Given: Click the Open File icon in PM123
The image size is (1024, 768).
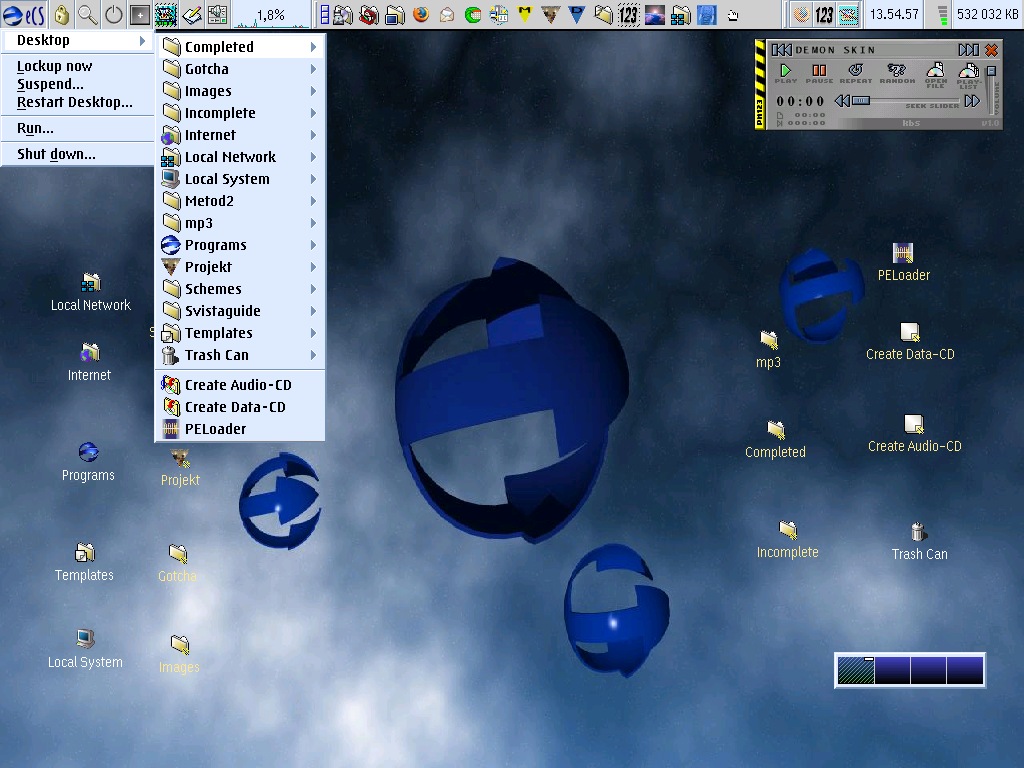Looking at the screenshot, I should click(x=935, y=73).
